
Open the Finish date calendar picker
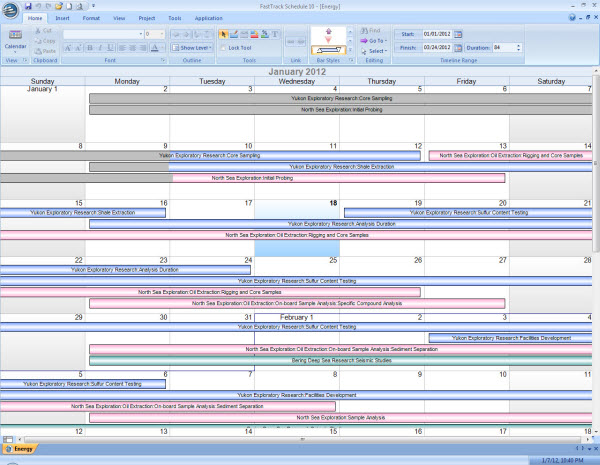coord(458,47)
